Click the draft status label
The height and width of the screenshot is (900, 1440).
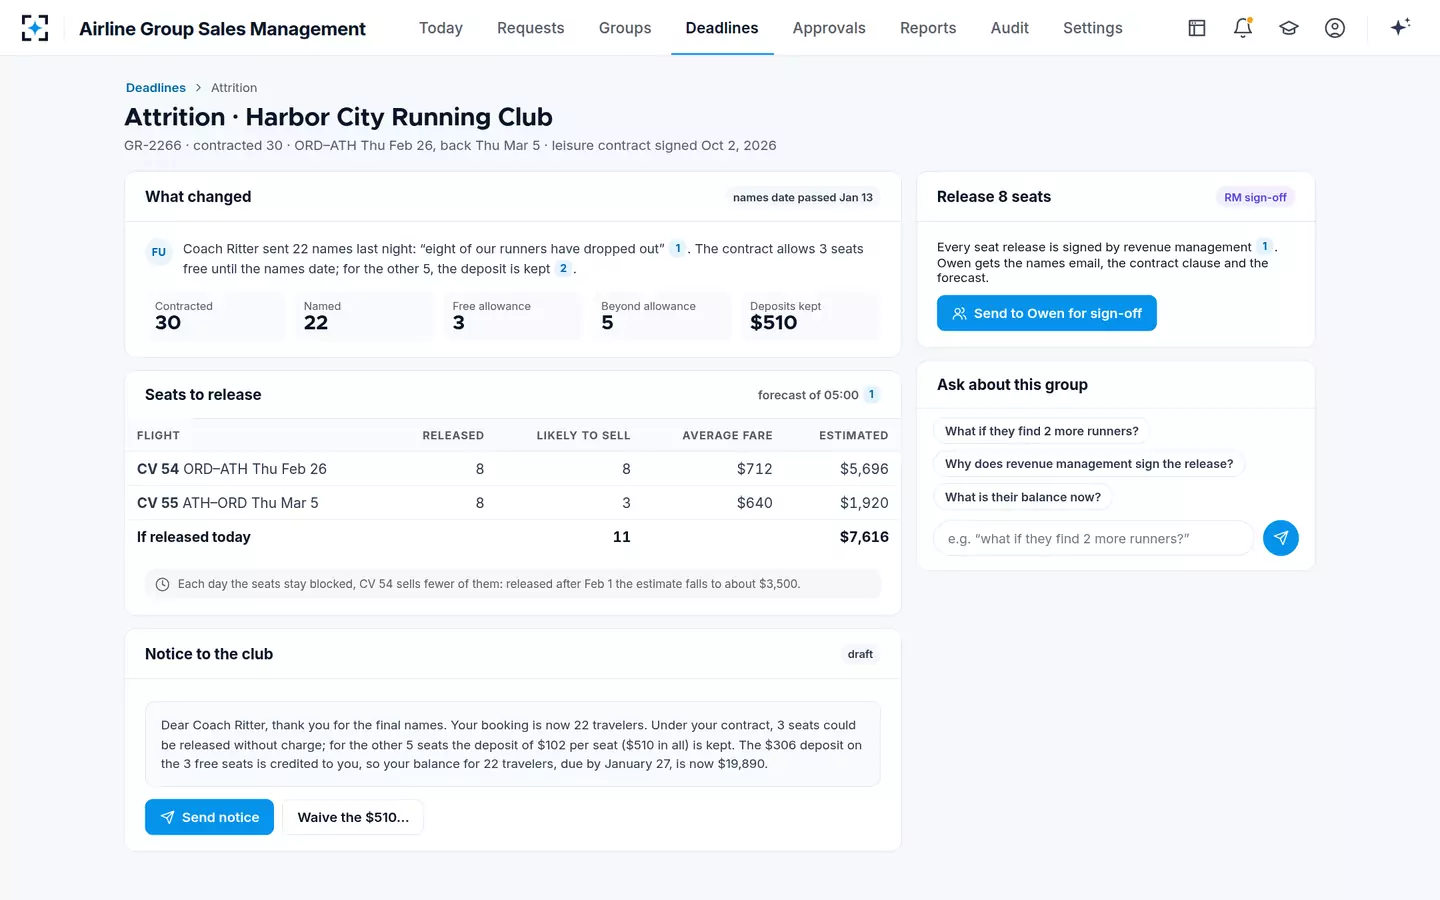(x=860, y=654)
